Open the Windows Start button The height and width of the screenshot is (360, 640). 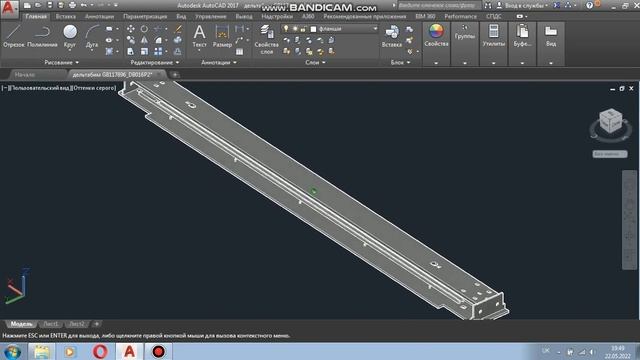pos(12,351)
